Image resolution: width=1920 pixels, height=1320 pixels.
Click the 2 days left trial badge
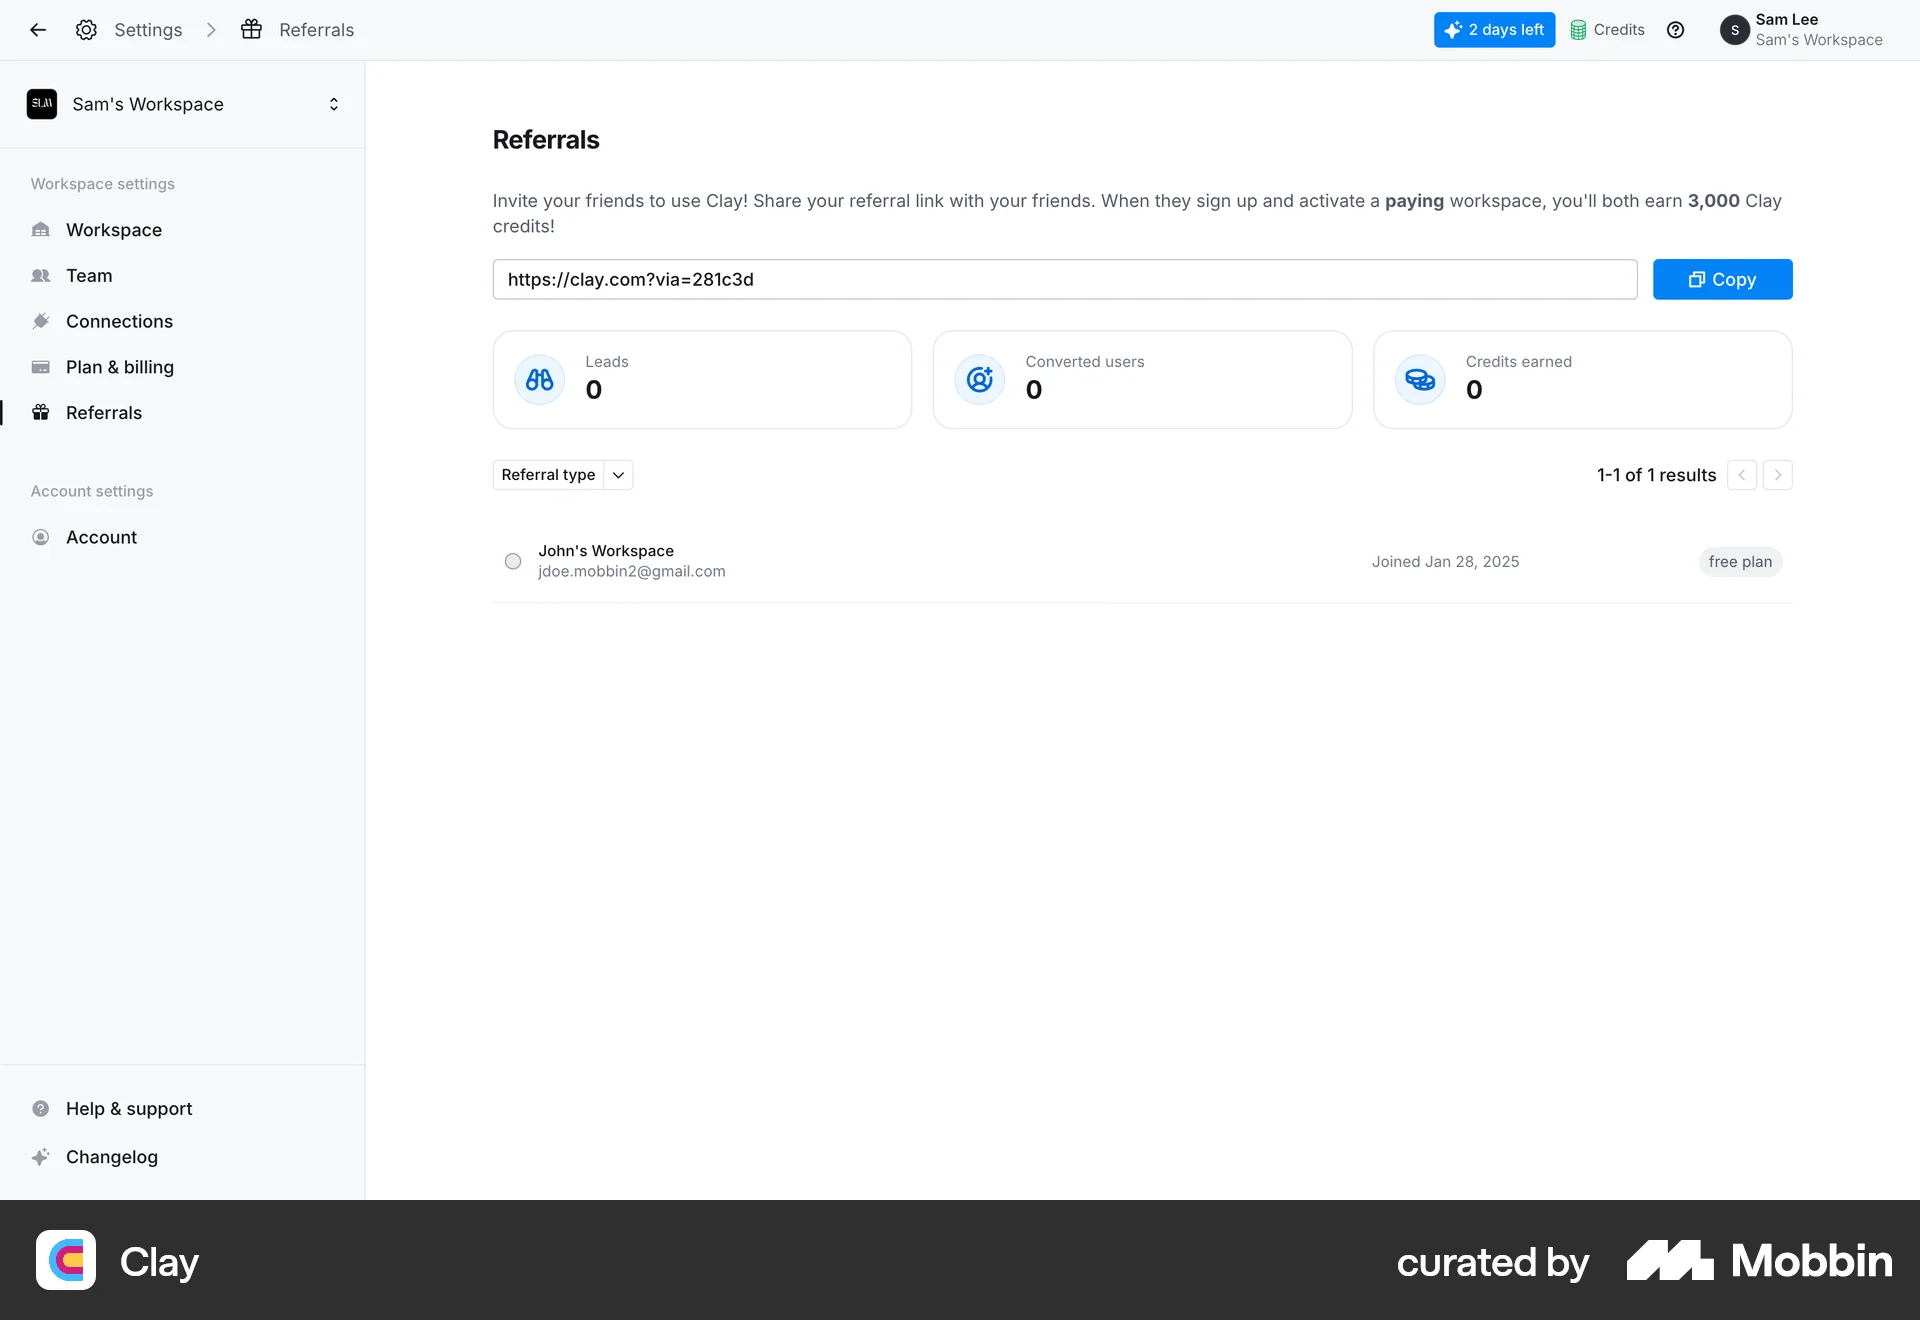pos(1494,30)
